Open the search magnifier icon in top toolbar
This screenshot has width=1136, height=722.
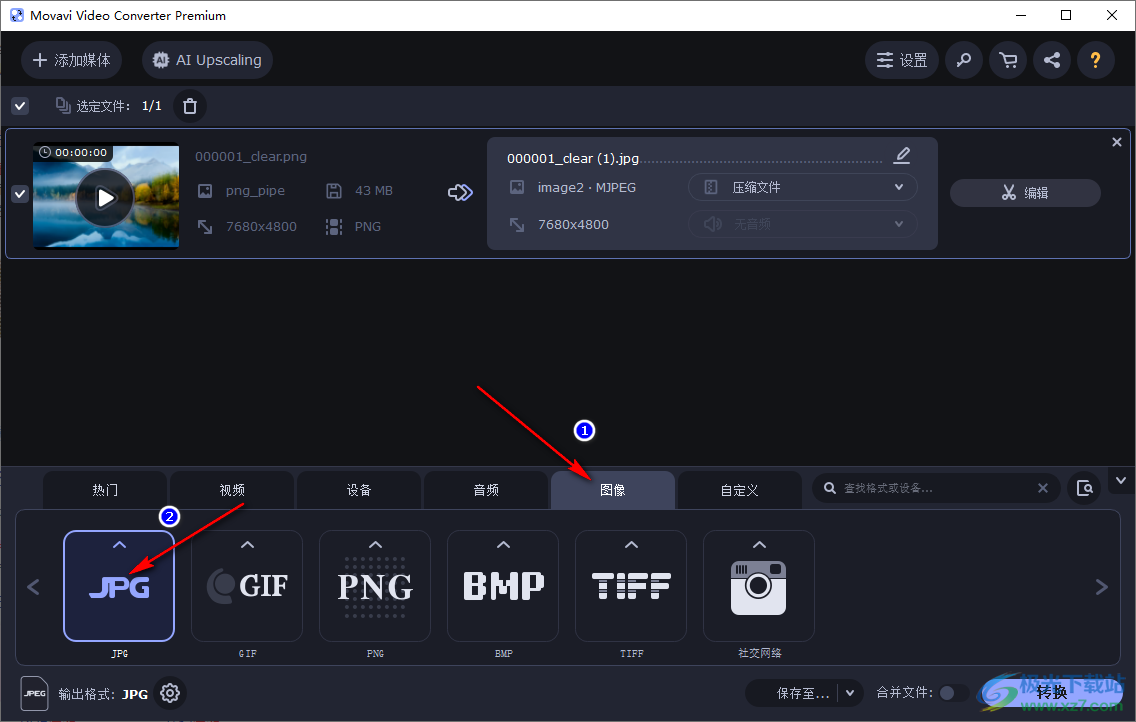coord(964,60)
